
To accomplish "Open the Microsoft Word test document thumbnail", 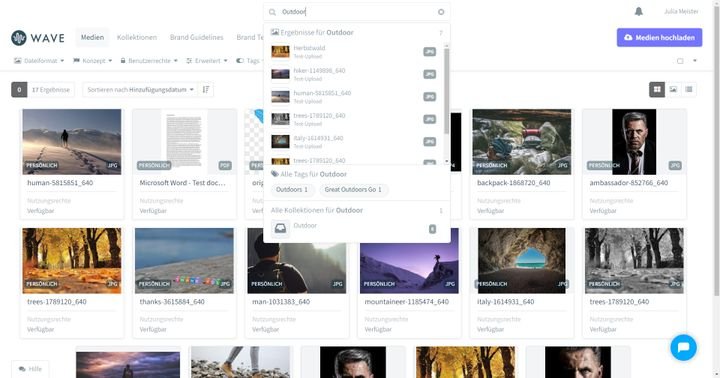I will 184,141.
